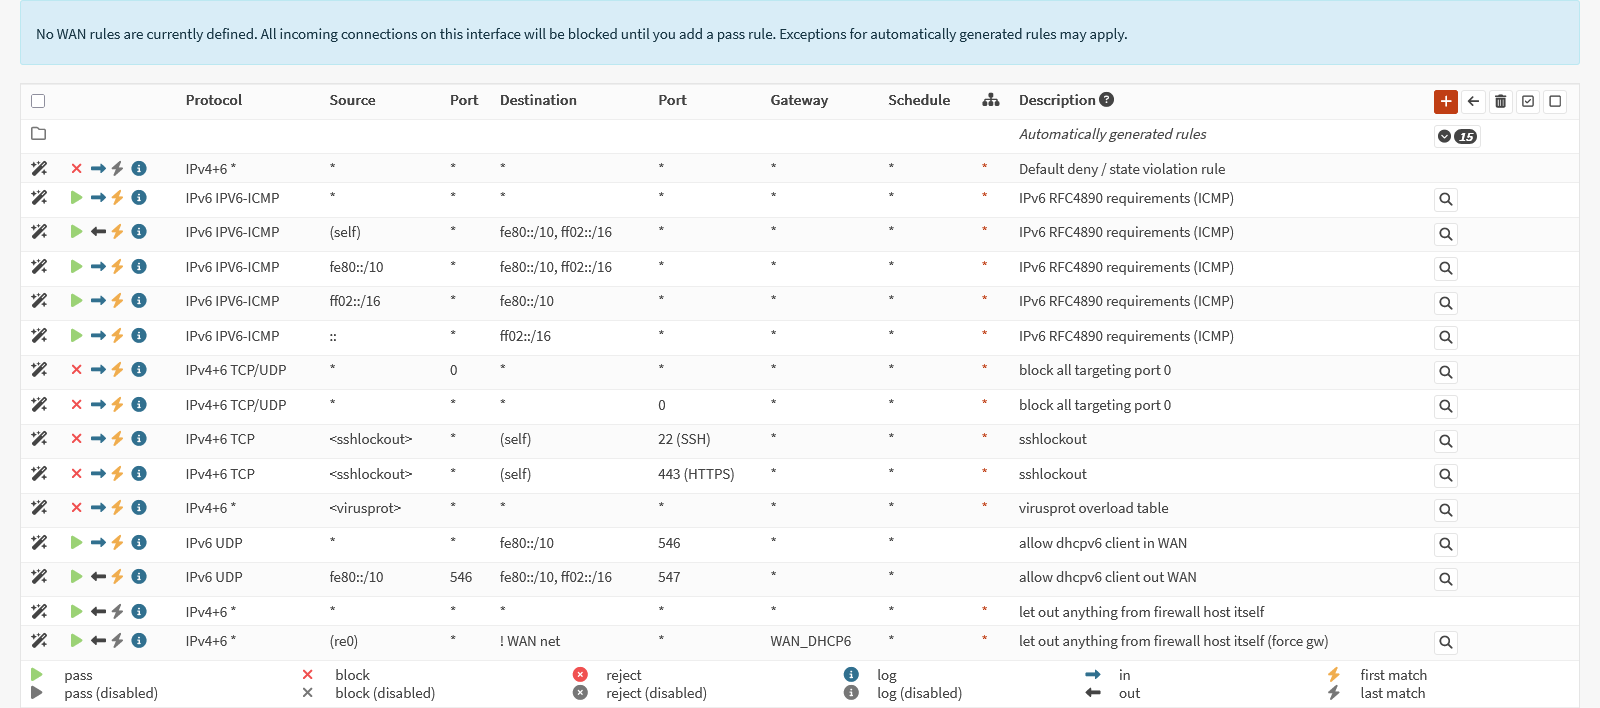1600x708 pixels.
Task: Toggle the green pass icon on dhcpv6 client out WAN
Action: [x=76, y=577]
